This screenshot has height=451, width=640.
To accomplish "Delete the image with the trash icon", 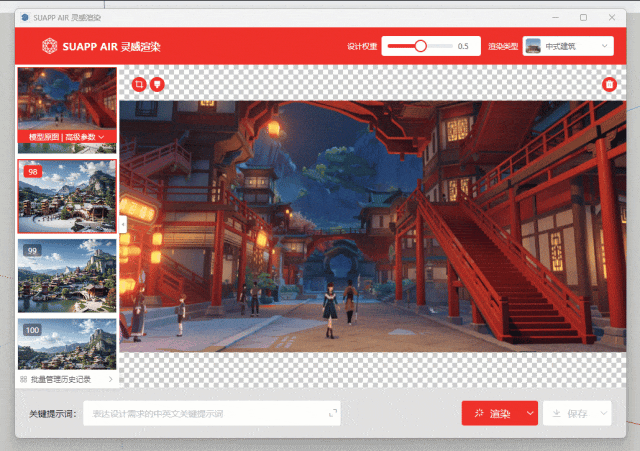I will (x=609, y=84).
